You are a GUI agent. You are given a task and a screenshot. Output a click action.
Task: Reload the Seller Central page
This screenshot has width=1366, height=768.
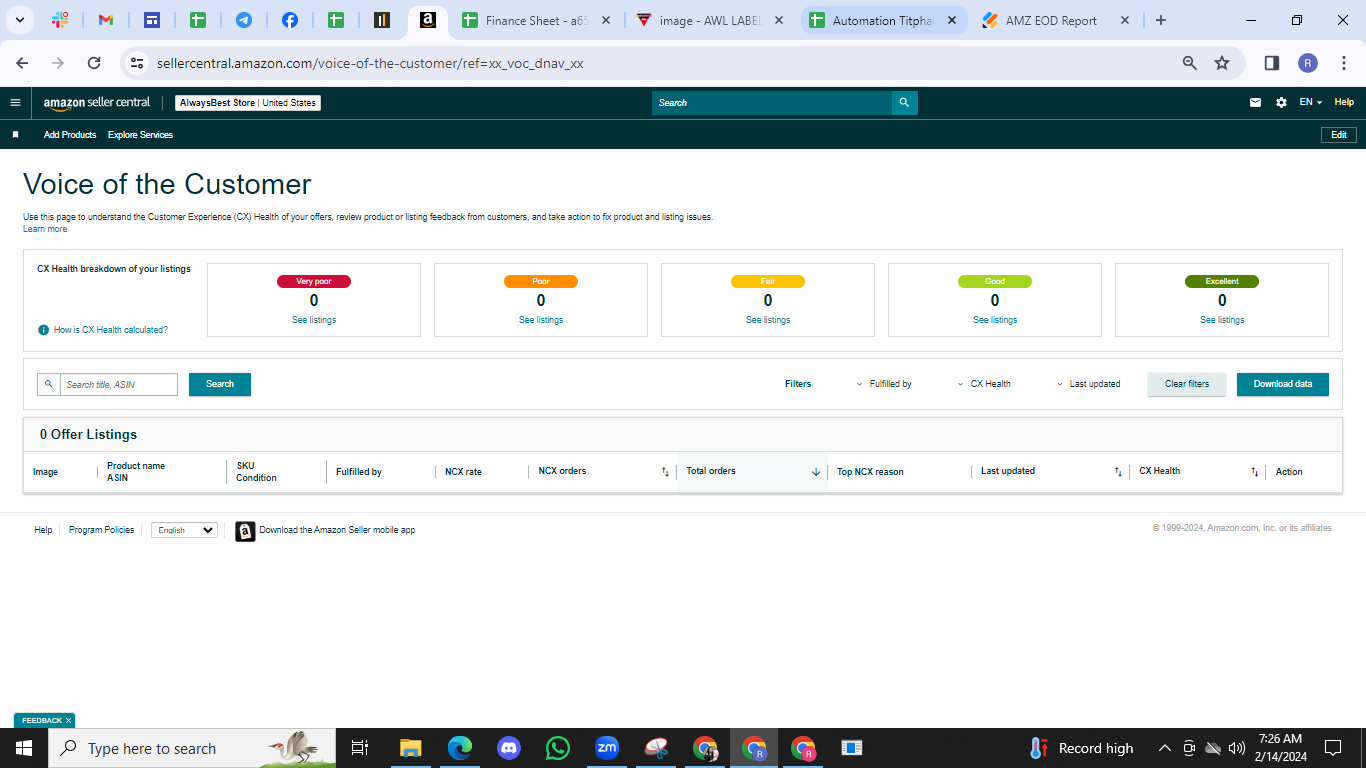(94, 63)
